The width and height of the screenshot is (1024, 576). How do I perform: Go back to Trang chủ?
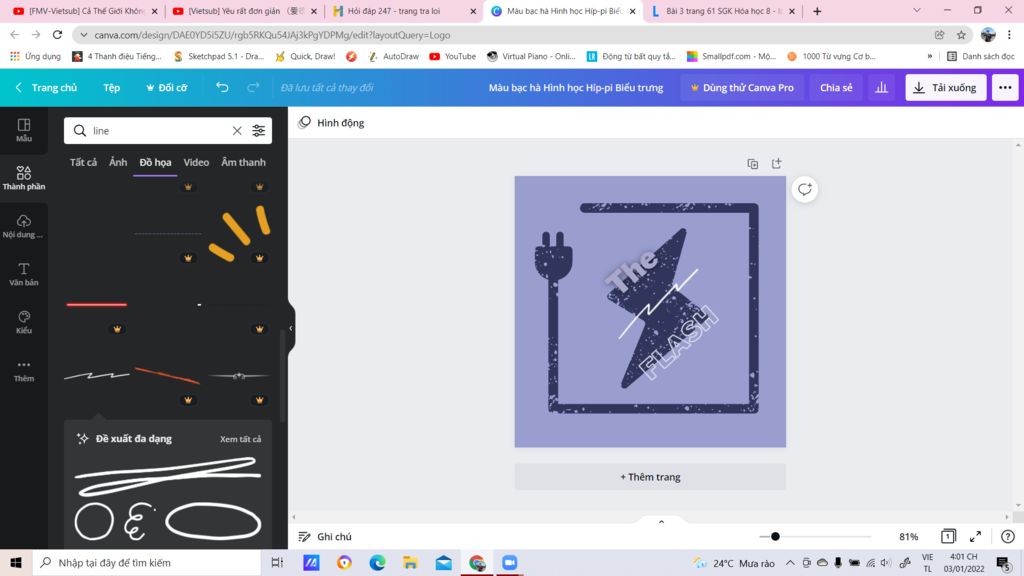point(46,88)
